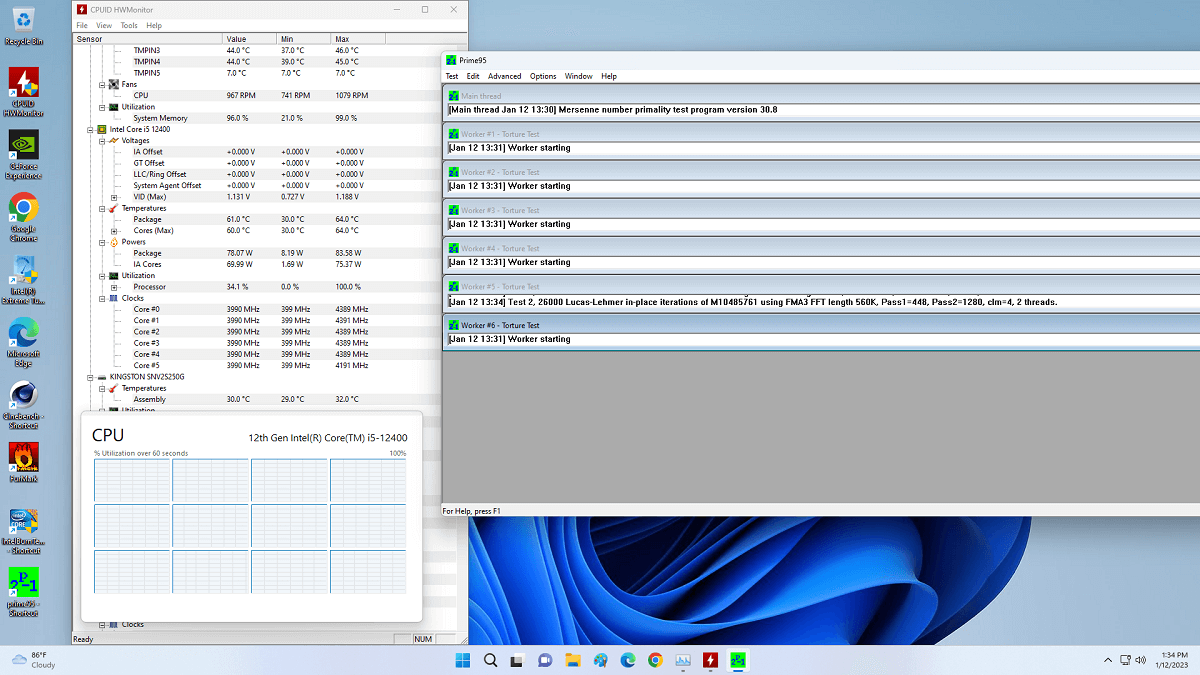Expand the Cores (Max) temperature row

(114, 231)
